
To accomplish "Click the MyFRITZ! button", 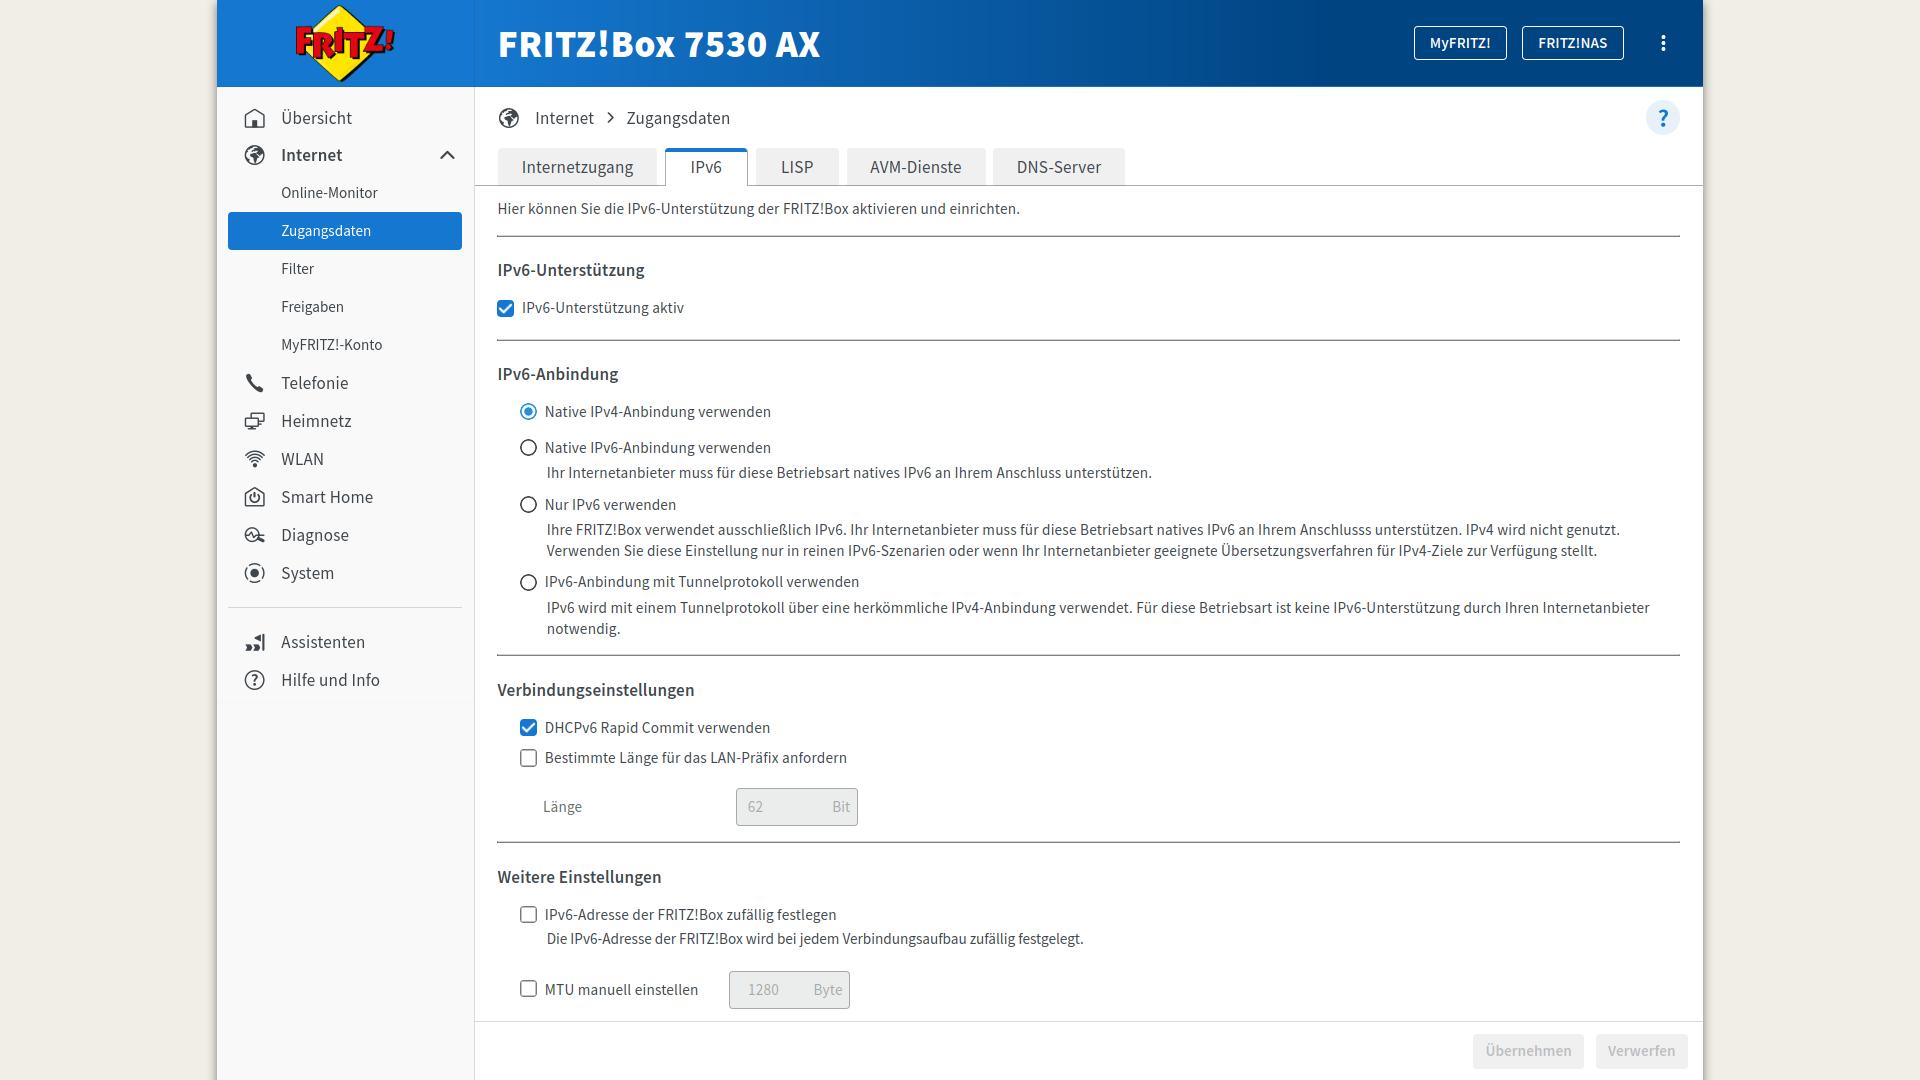I will (x=1459, y=43).
